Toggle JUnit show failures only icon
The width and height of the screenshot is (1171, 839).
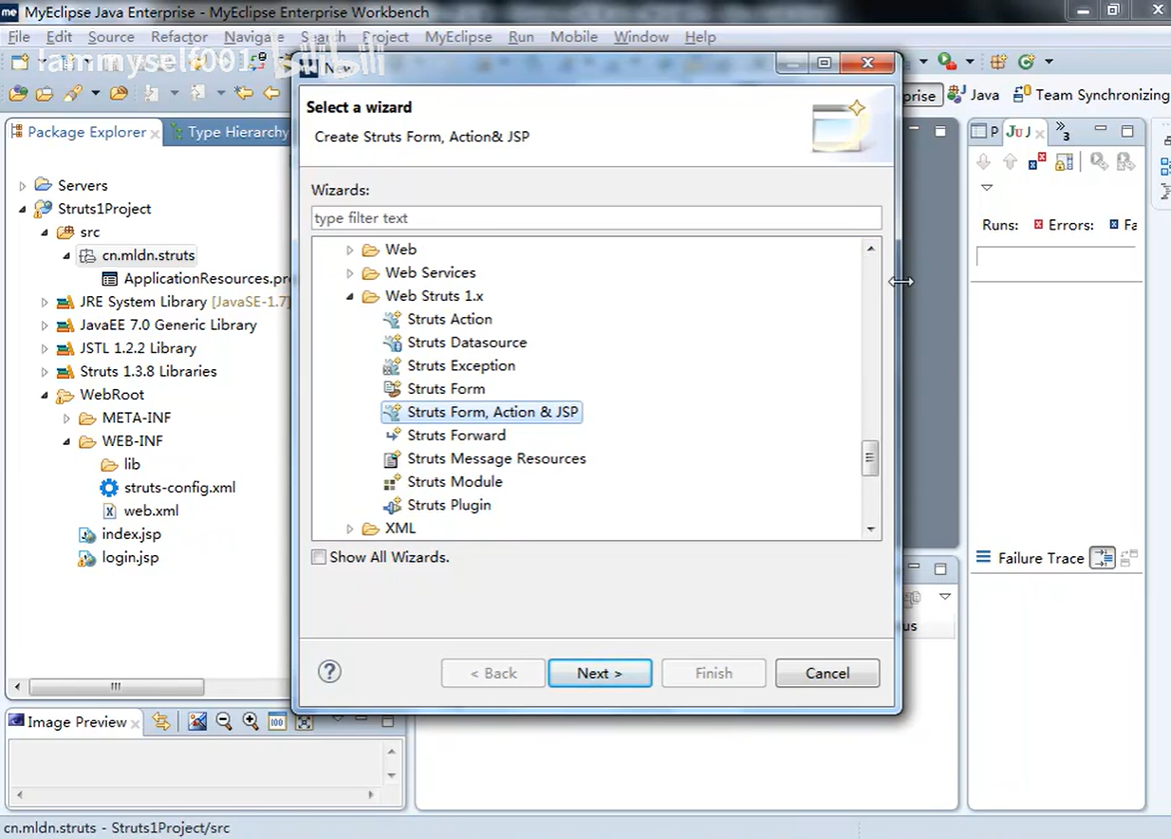[x=1037, y=161]
